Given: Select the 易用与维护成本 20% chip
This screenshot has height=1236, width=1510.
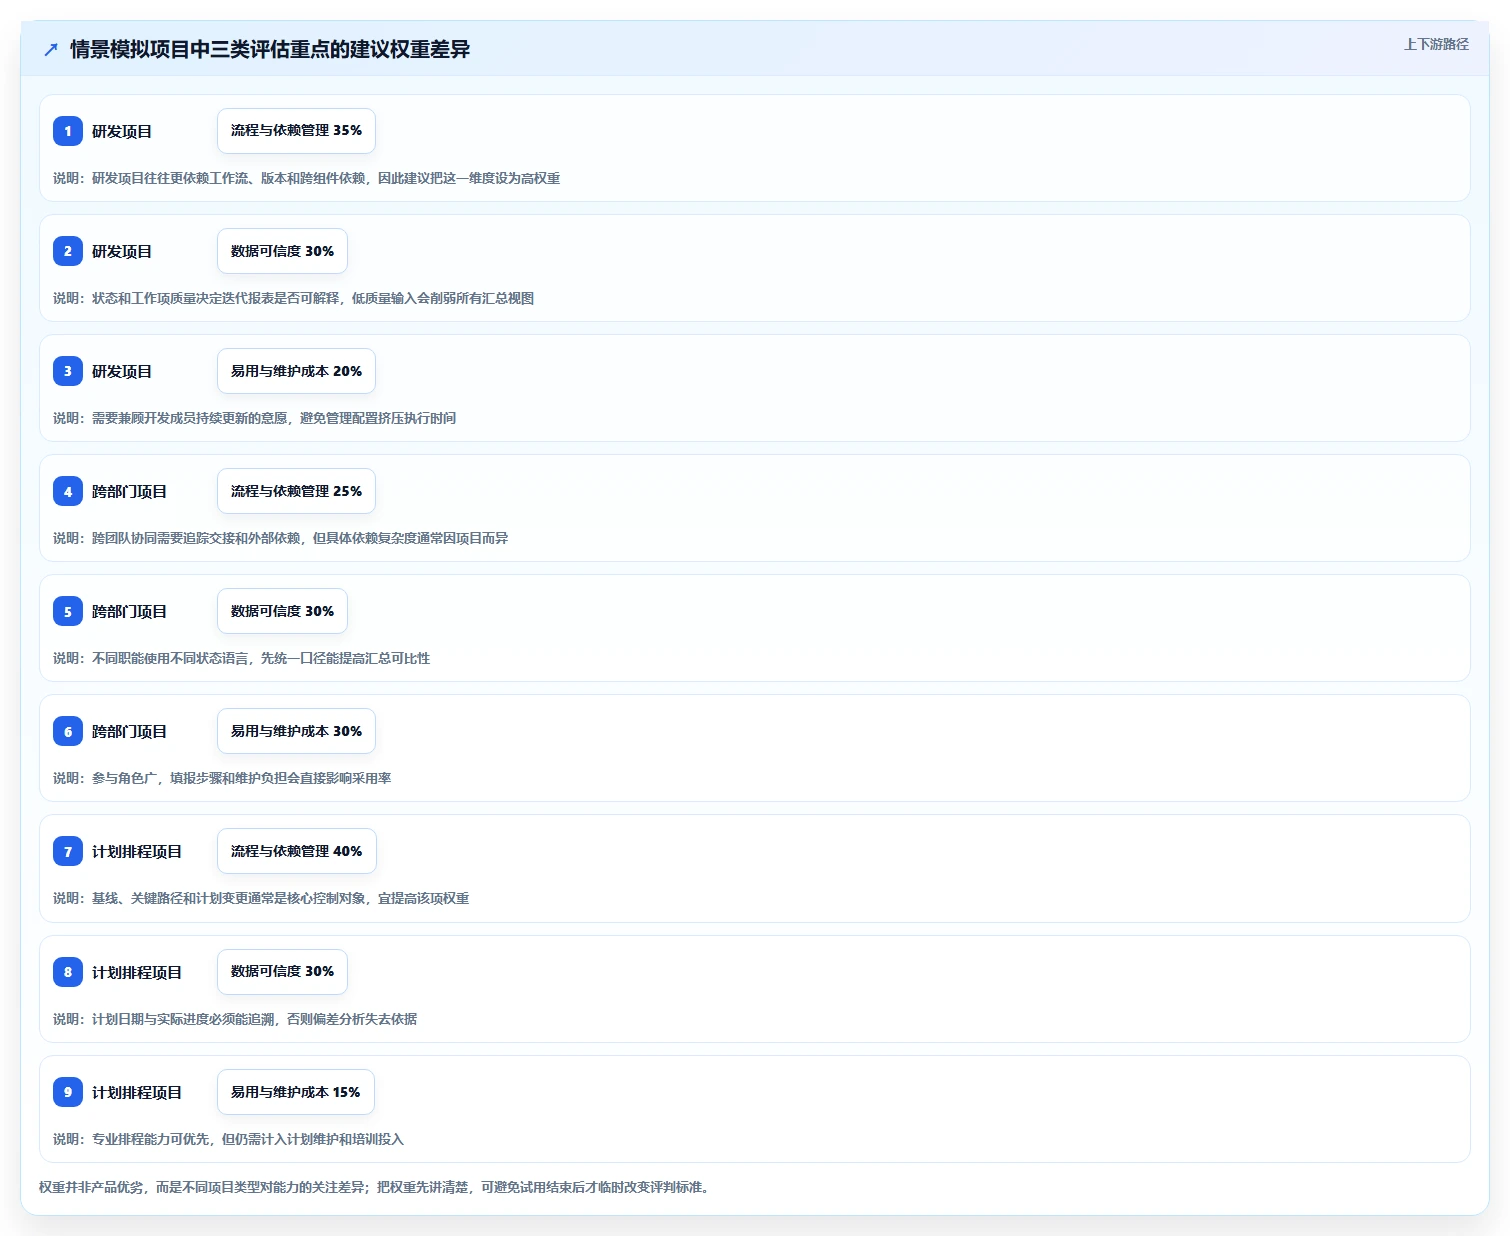Looking at the screenshot, I should (296, 371).
